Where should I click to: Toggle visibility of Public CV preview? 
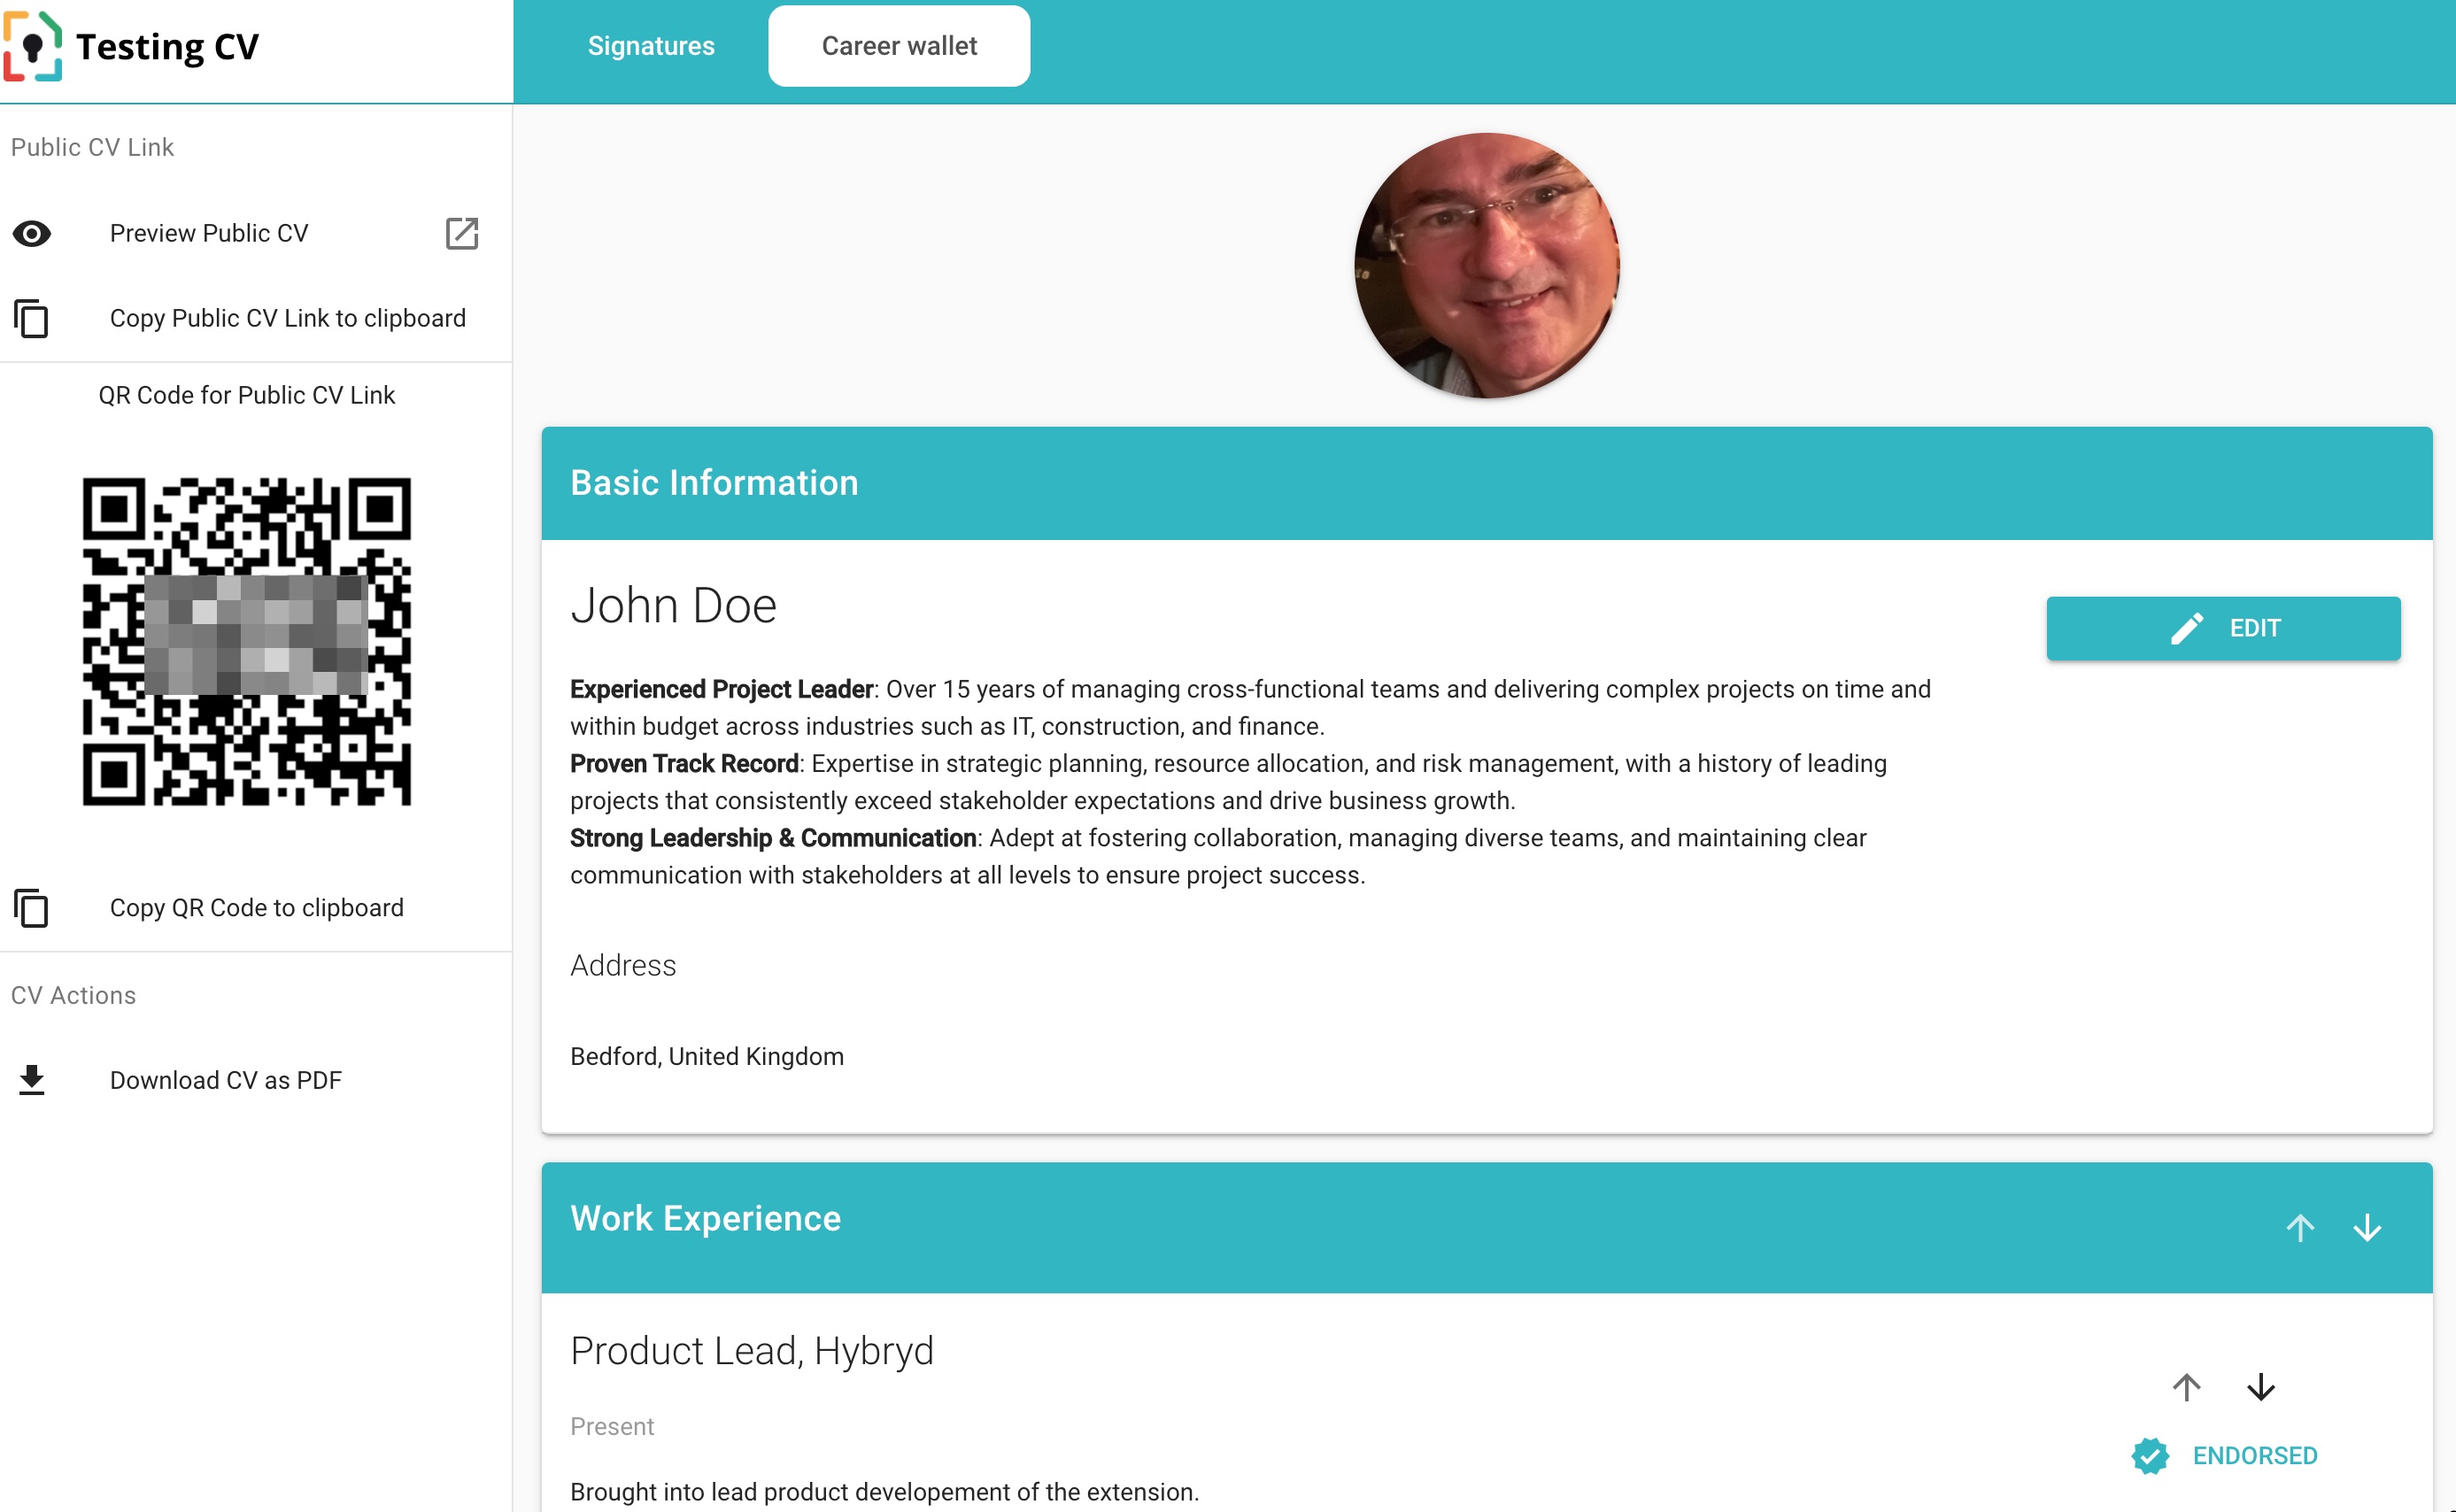tap(32, 234)
